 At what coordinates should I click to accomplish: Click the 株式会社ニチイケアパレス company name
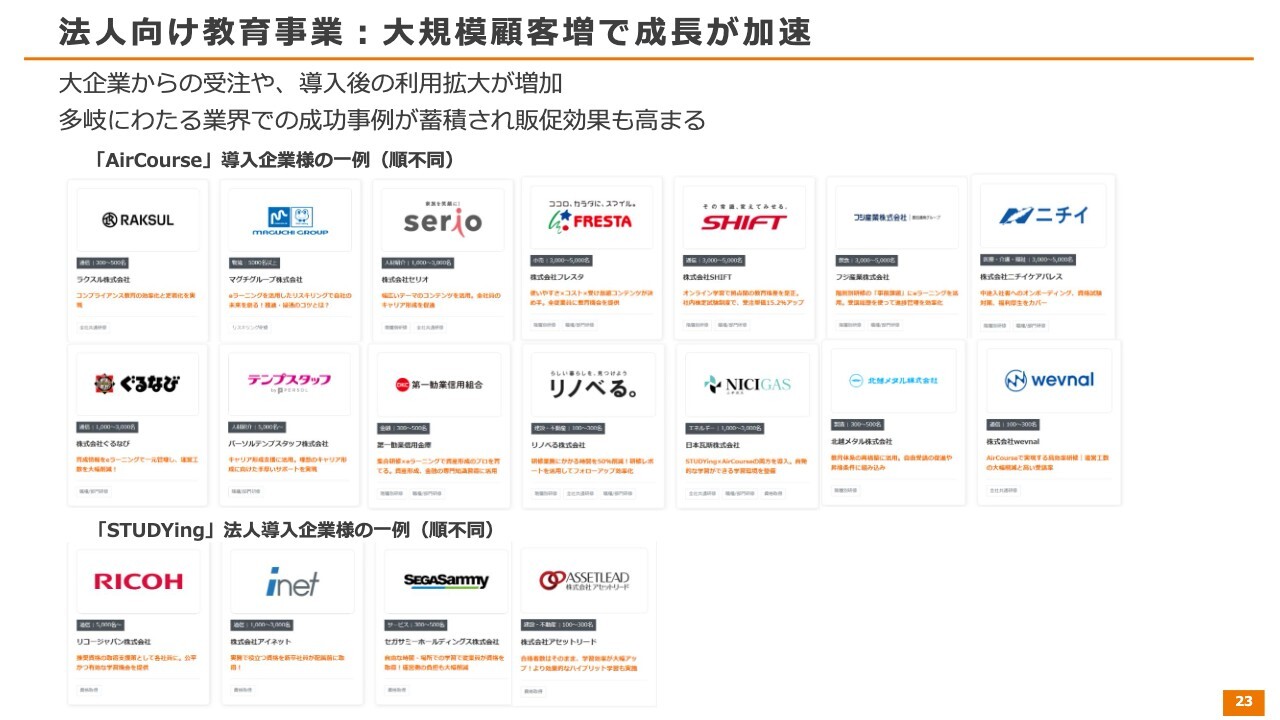(x=1022, y=276)
